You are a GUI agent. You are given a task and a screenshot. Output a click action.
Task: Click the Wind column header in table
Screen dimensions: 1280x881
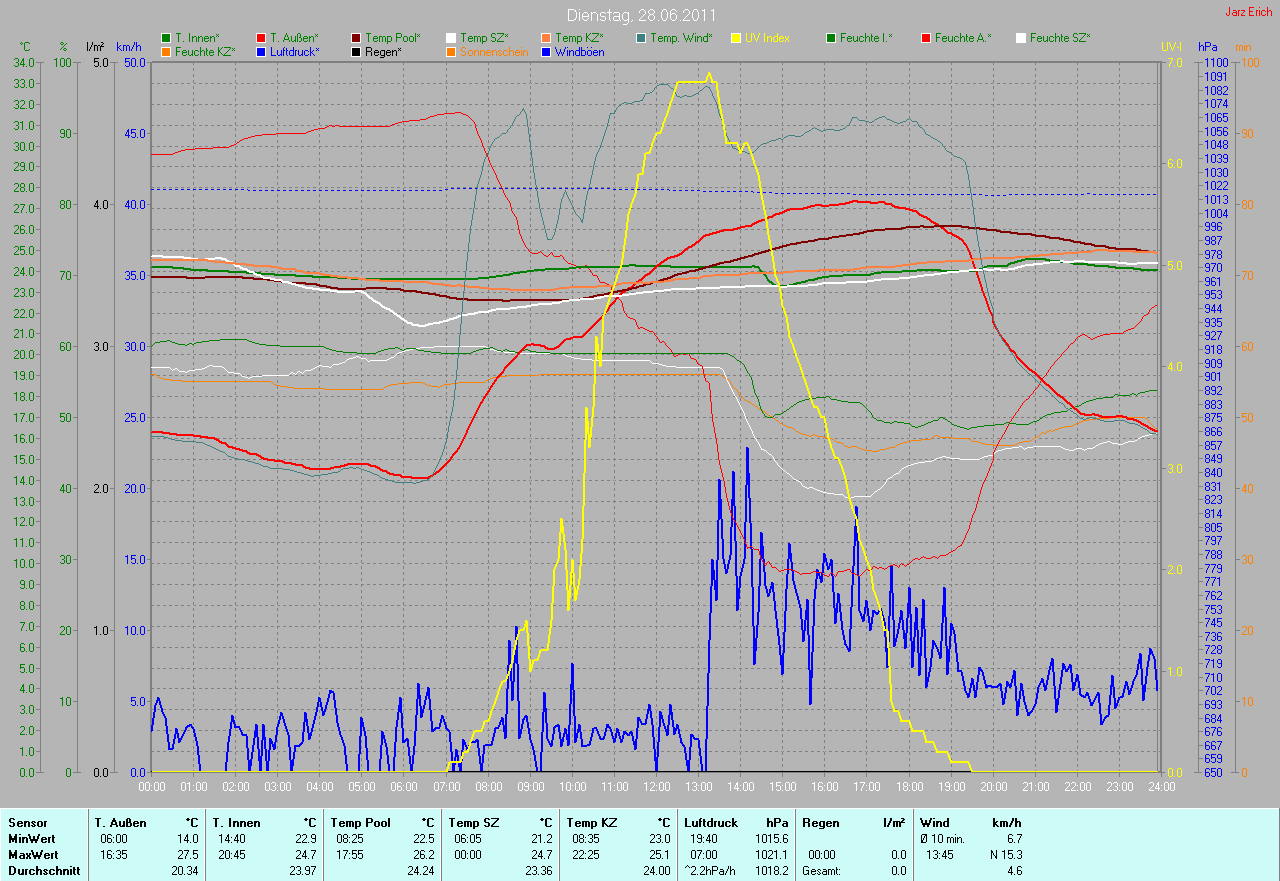pos(936,823)
